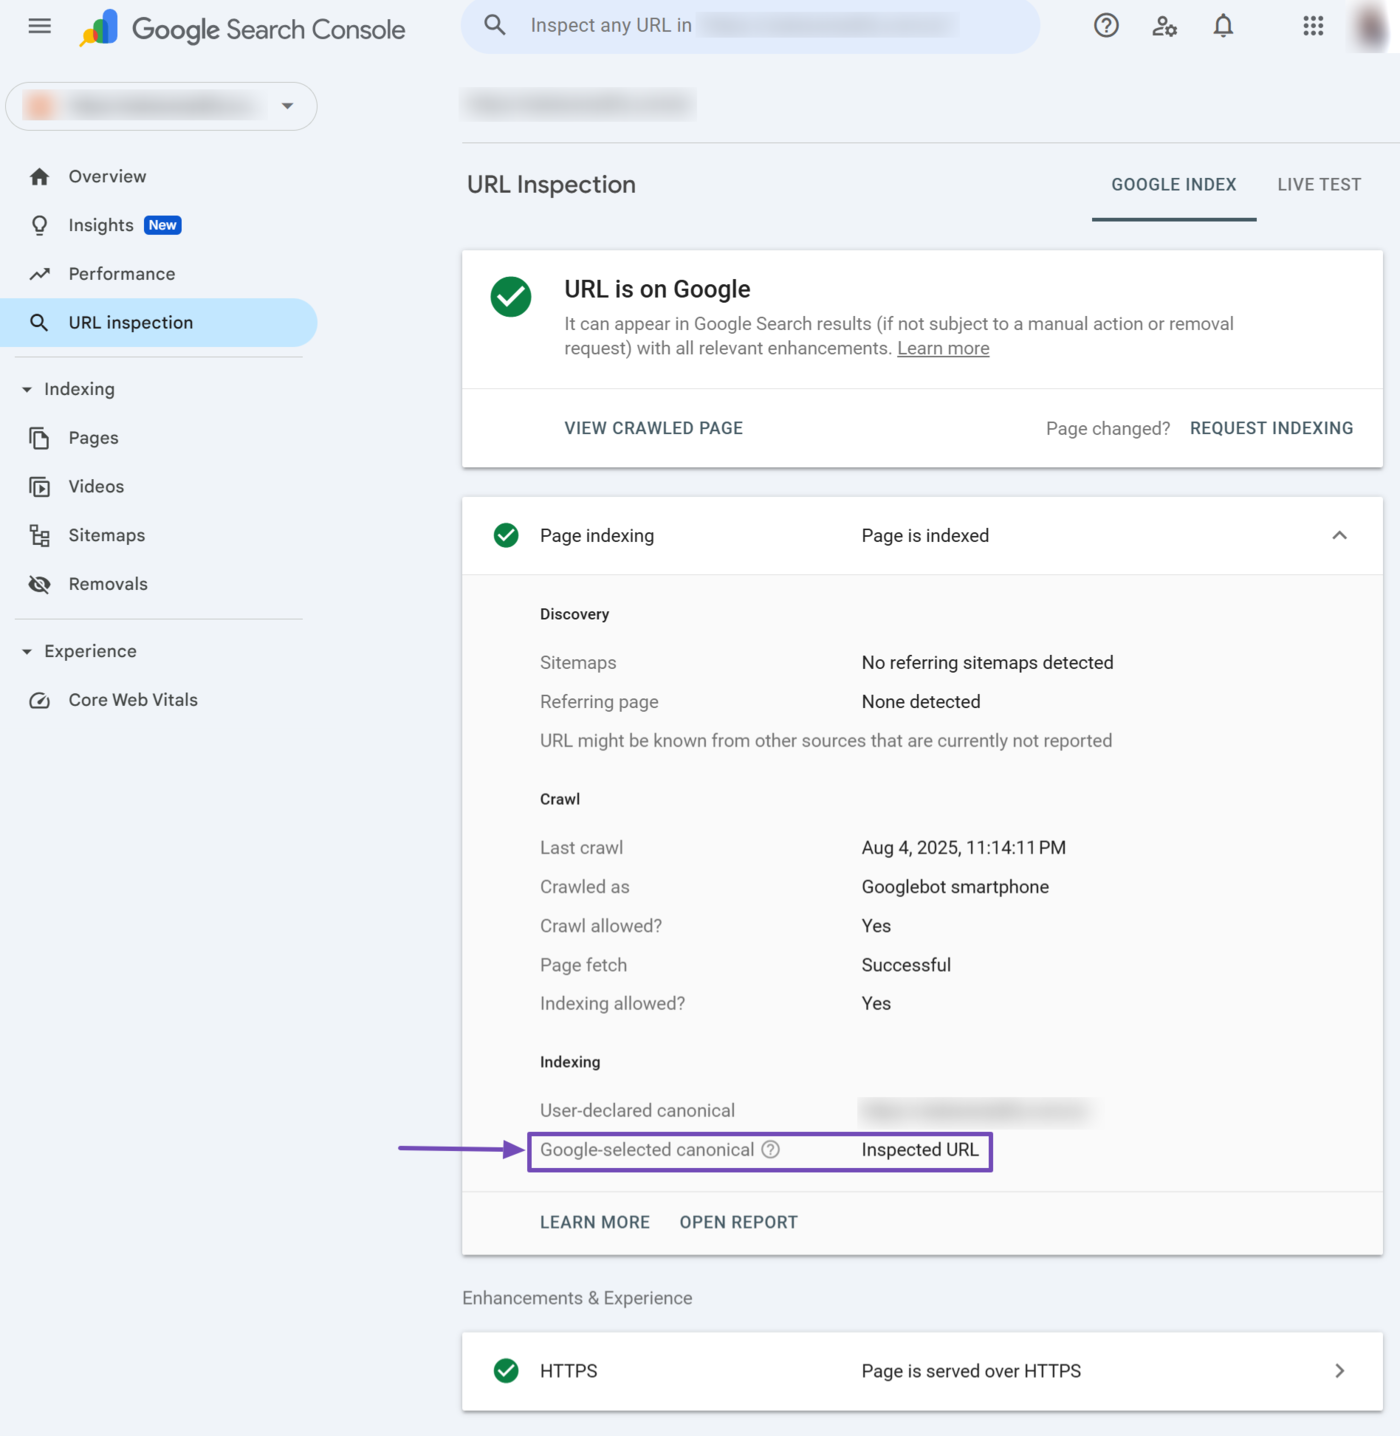Image resolution: width=1400 pixels, height=1436 pixels.
Task: Click the Learn More button
Action: [595, 1222]
